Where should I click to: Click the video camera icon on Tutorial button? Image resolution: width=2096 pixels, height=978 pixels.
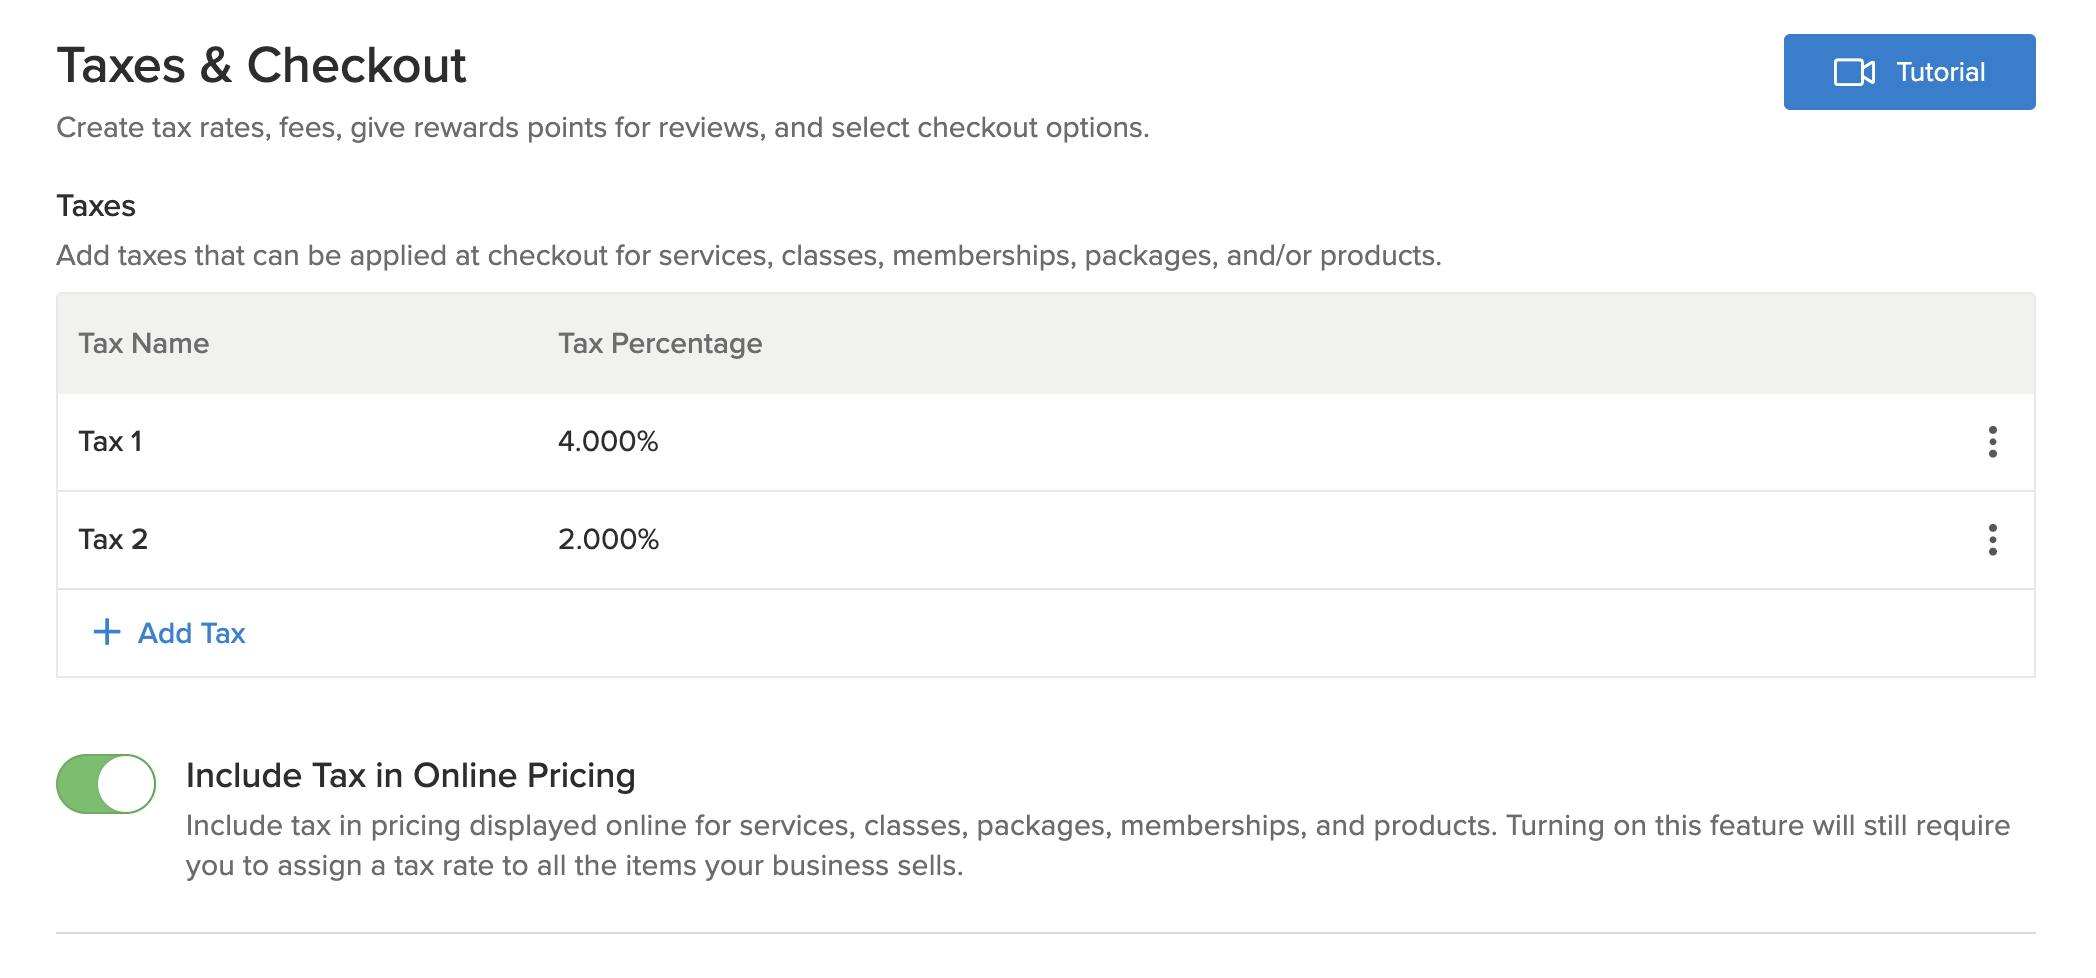1857,71
